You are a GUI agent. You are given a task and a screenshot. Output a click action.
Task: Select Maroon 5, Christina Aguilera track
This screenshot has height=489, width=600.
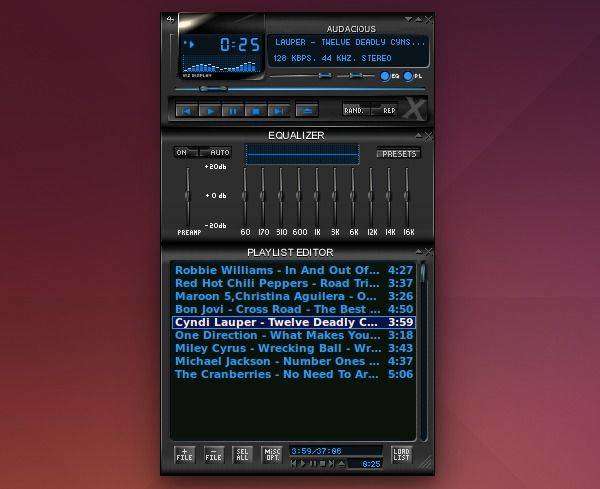(x=293, y=296)
